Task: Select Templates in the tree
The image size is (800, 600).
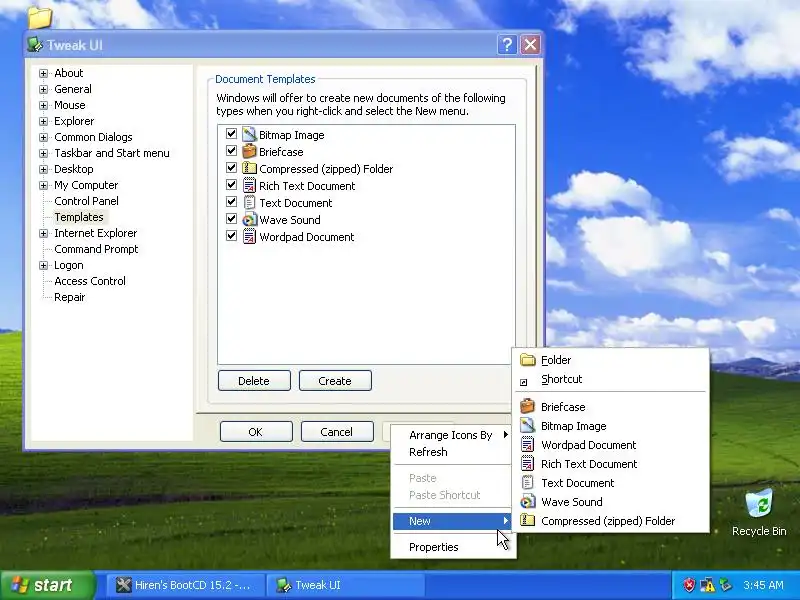Action: click(79, 217)
